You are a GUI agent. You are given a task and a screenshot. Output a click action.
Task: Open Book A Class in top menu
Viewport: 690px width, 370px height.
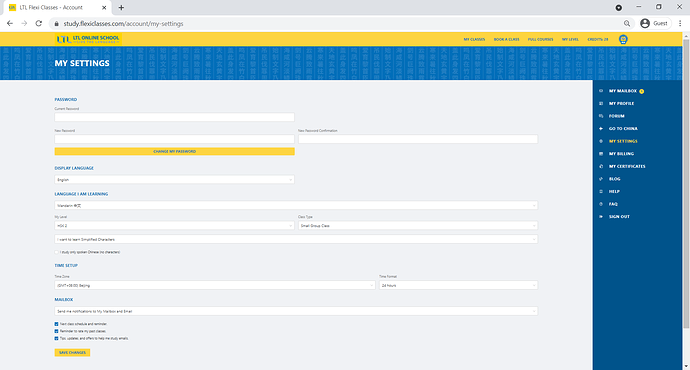coord(506,40)
